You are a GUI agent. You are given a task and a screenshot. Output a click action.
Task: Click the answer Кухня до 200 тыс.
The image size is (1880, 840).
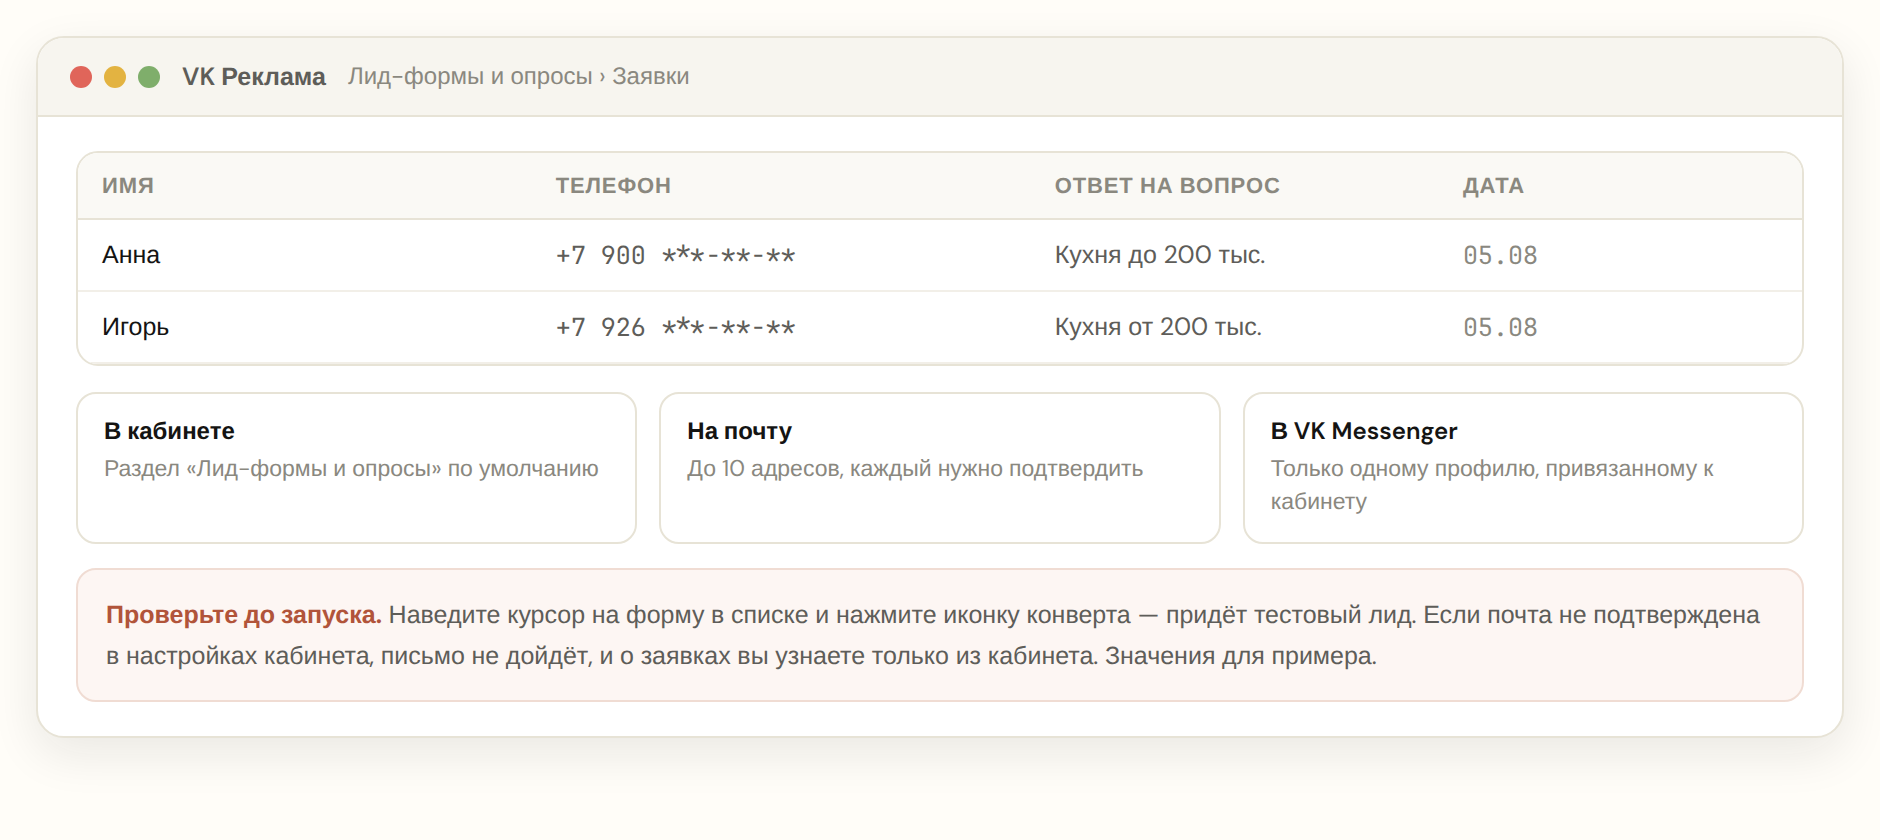click(x=1160, y=255)
